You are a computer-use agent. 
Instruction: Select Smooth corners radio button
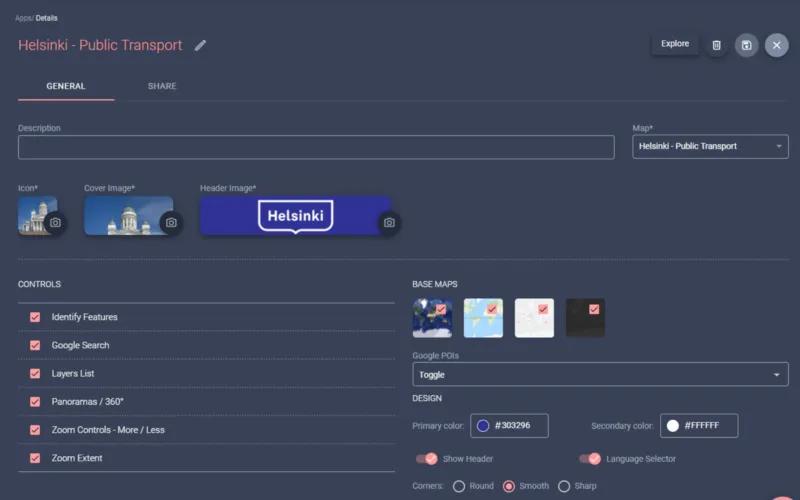click(x=509, y=486)
